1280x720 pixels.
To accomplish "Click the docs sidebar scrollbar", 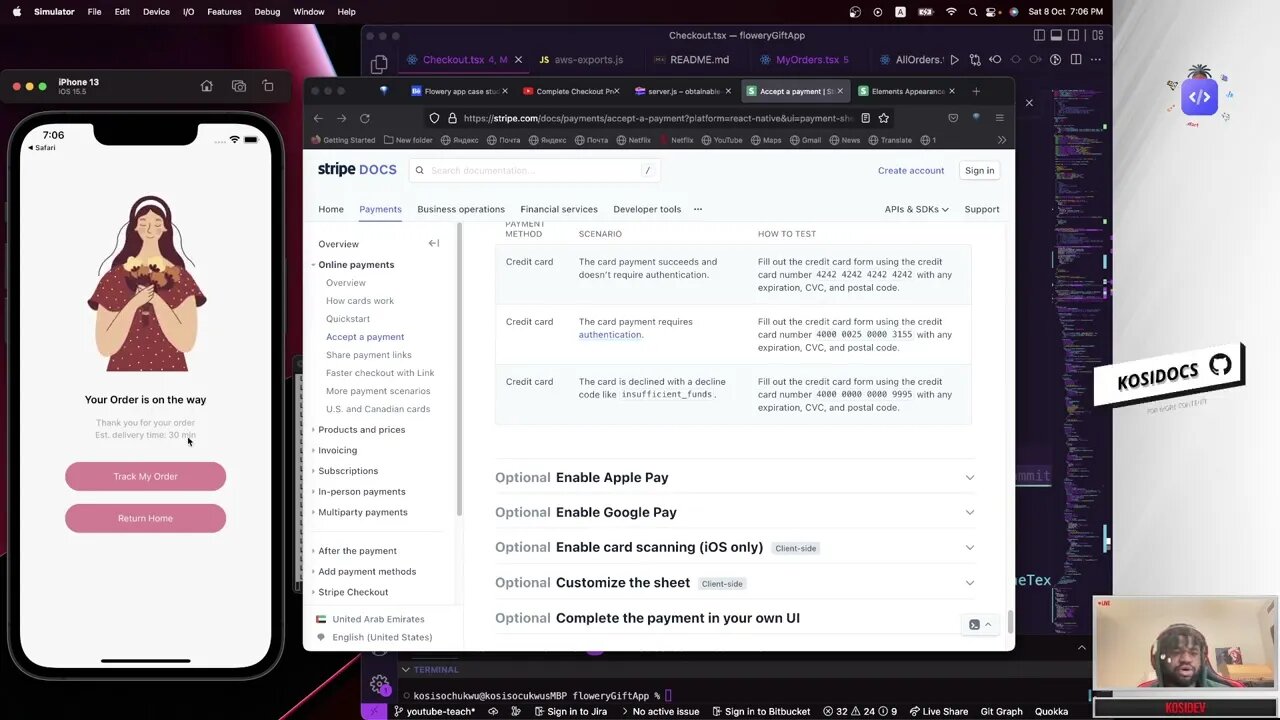I will click(x=459, y=370).
